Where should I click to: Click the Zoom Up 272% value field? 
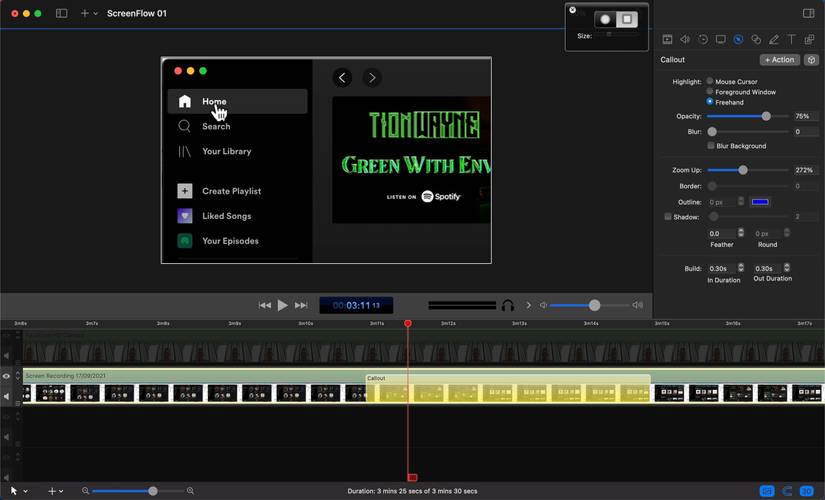(806, 170)
